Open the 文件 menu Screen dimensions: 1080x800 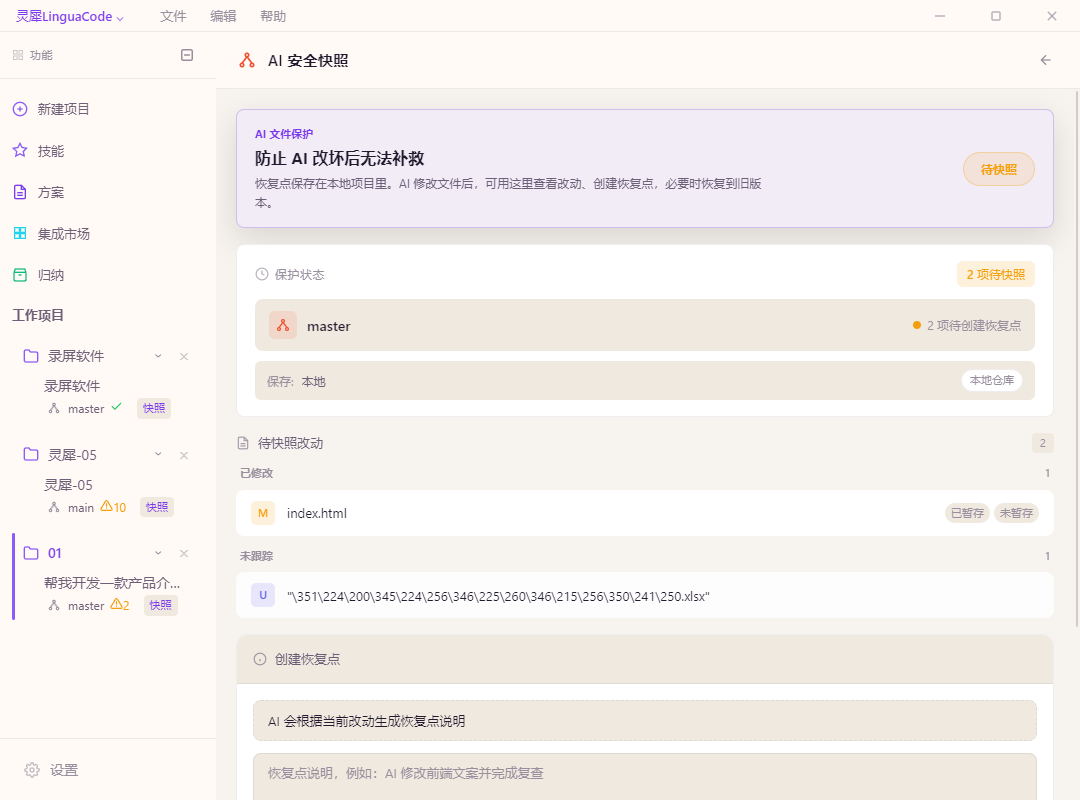pyautogui.click(x=173, y=17)
